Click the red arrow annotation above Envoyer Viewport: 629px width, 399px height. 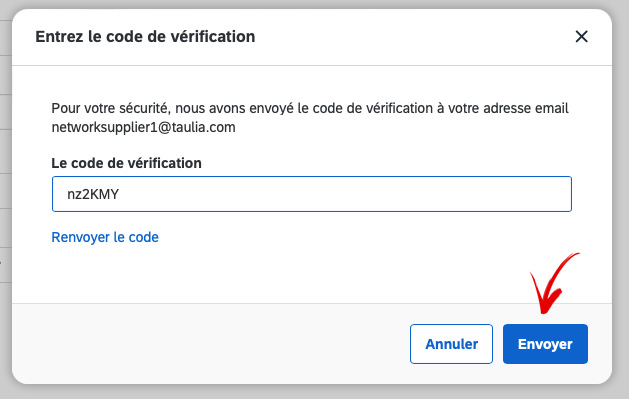[554, 283]
